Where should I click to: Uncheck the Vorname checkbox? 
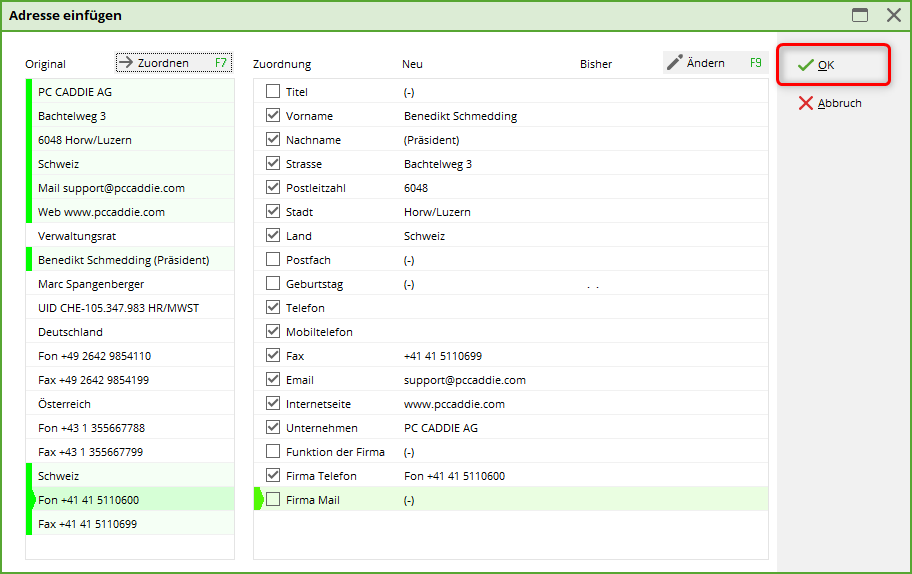click(x=273, y=116)
